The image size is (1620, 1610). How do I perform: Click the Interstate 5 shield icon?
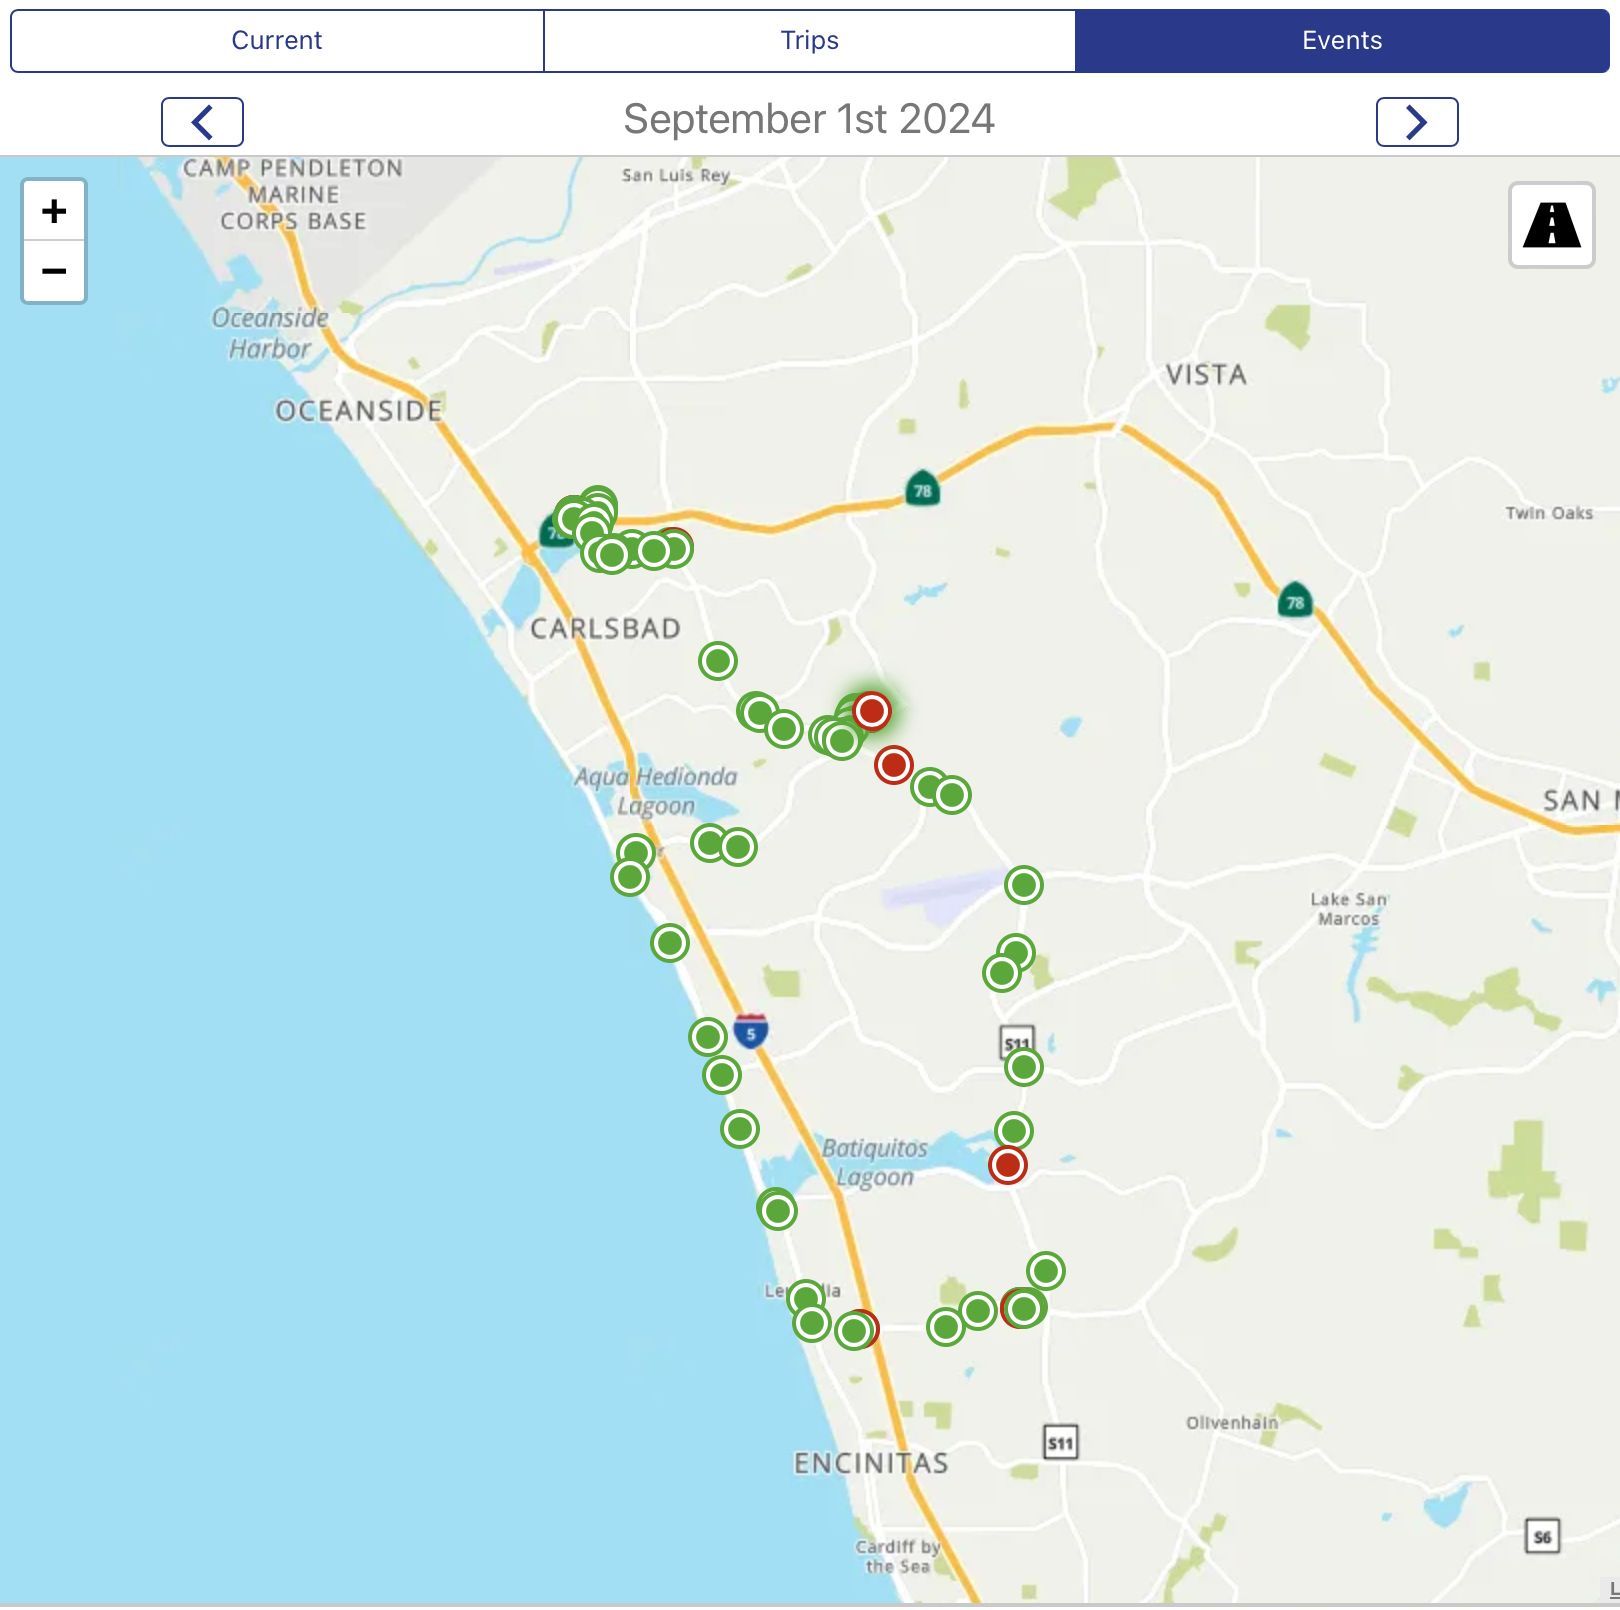click(x=751, y=1032)
